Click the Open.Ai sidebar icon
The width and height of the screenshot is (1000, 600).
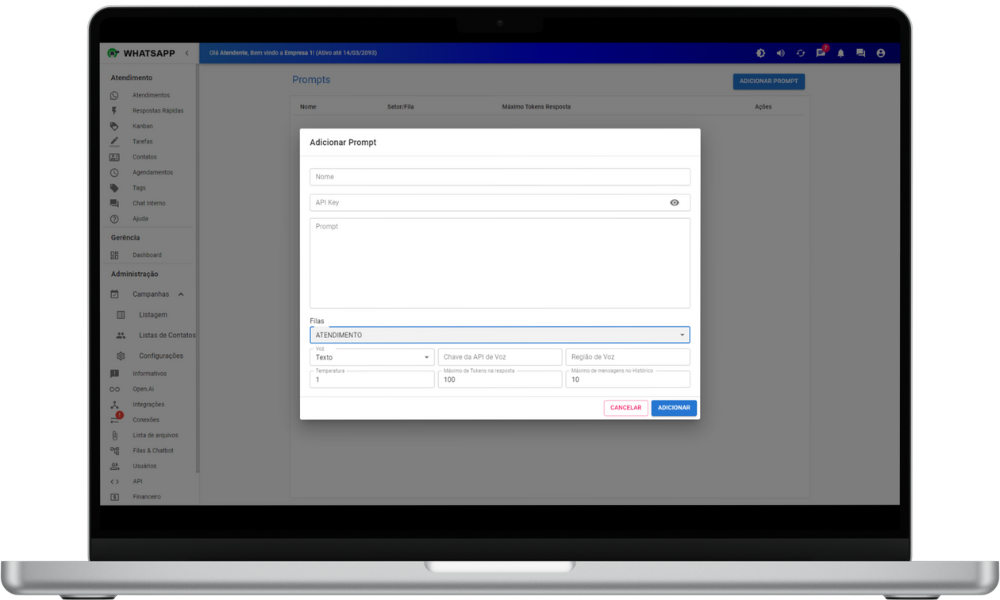coord(115,389)
